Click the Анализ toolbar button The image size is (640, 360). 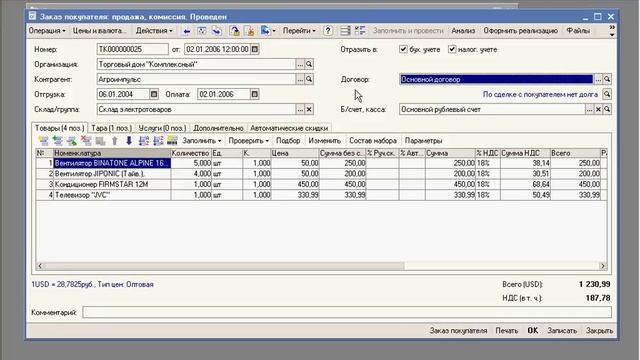(463, 31)
